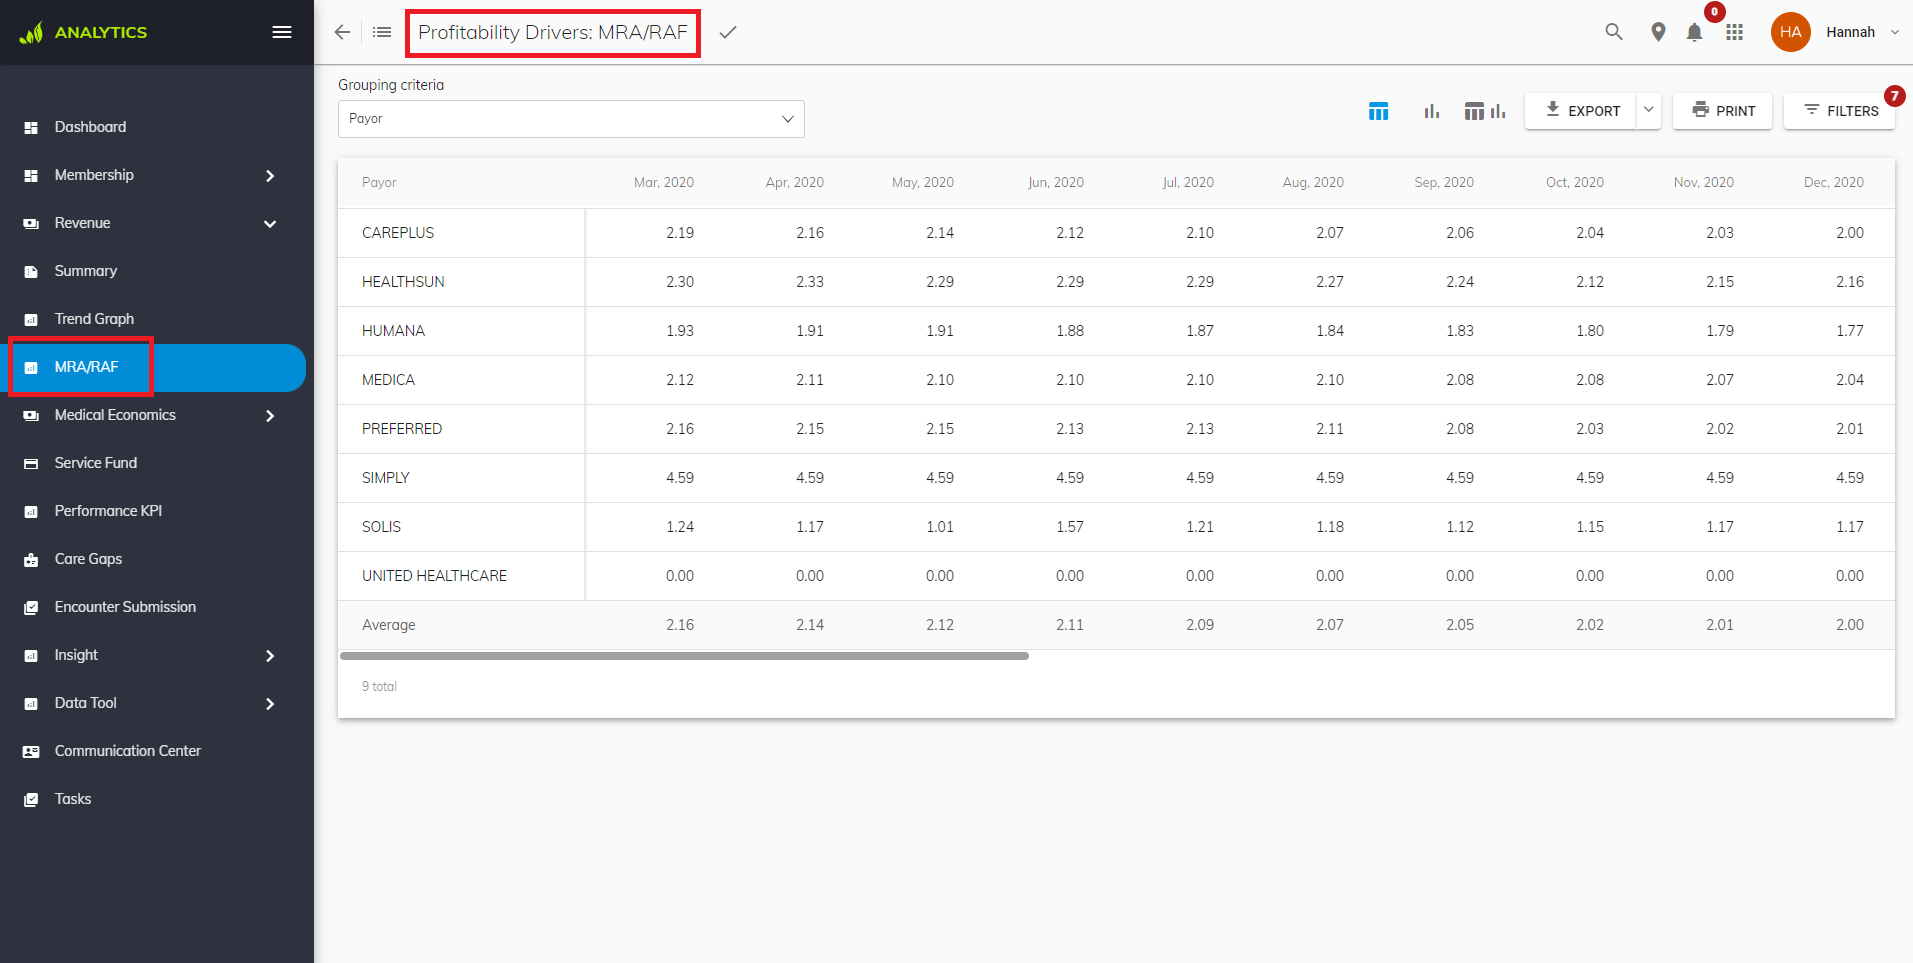Image resolution: width=1913 pixels, height=963 pixels.
Task: Expand the Insight submenu chevron
Action: click(x=270, y=656)
